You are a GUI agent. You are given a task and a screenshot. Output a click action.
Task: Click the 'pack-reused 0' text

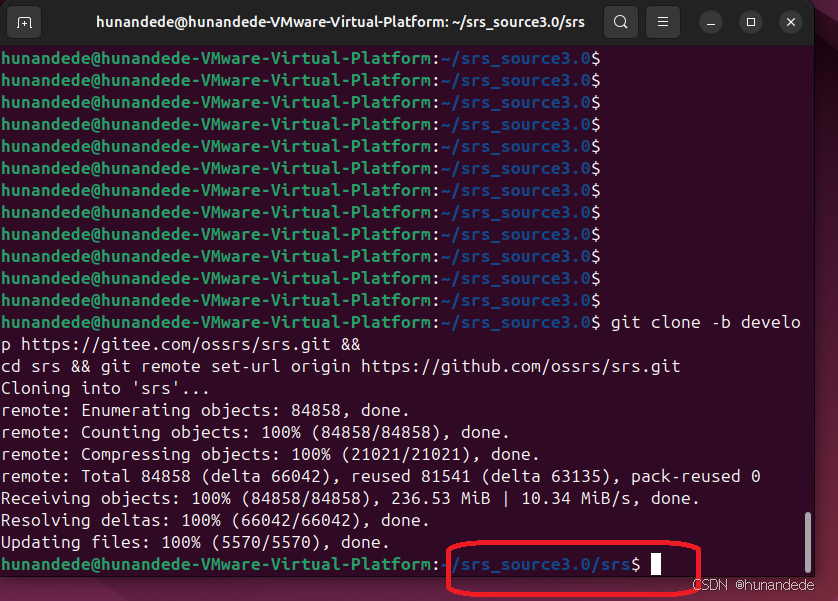point(696,476)
